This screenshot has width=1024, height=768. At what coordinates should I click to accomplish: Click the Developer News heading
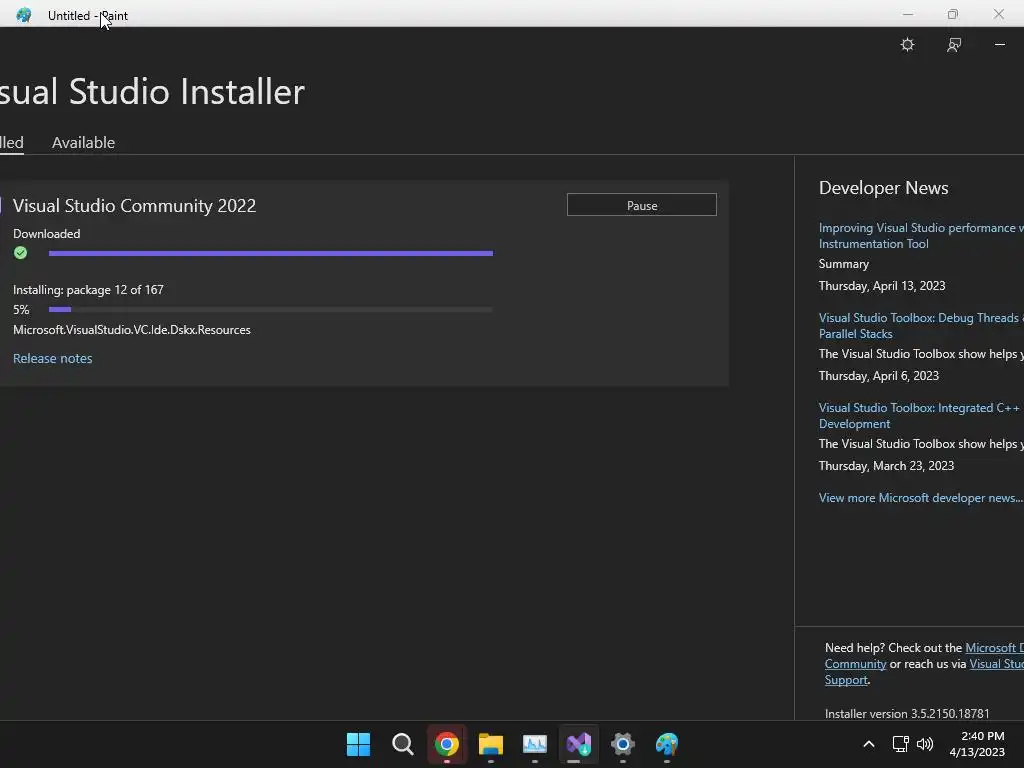[884, 188]
